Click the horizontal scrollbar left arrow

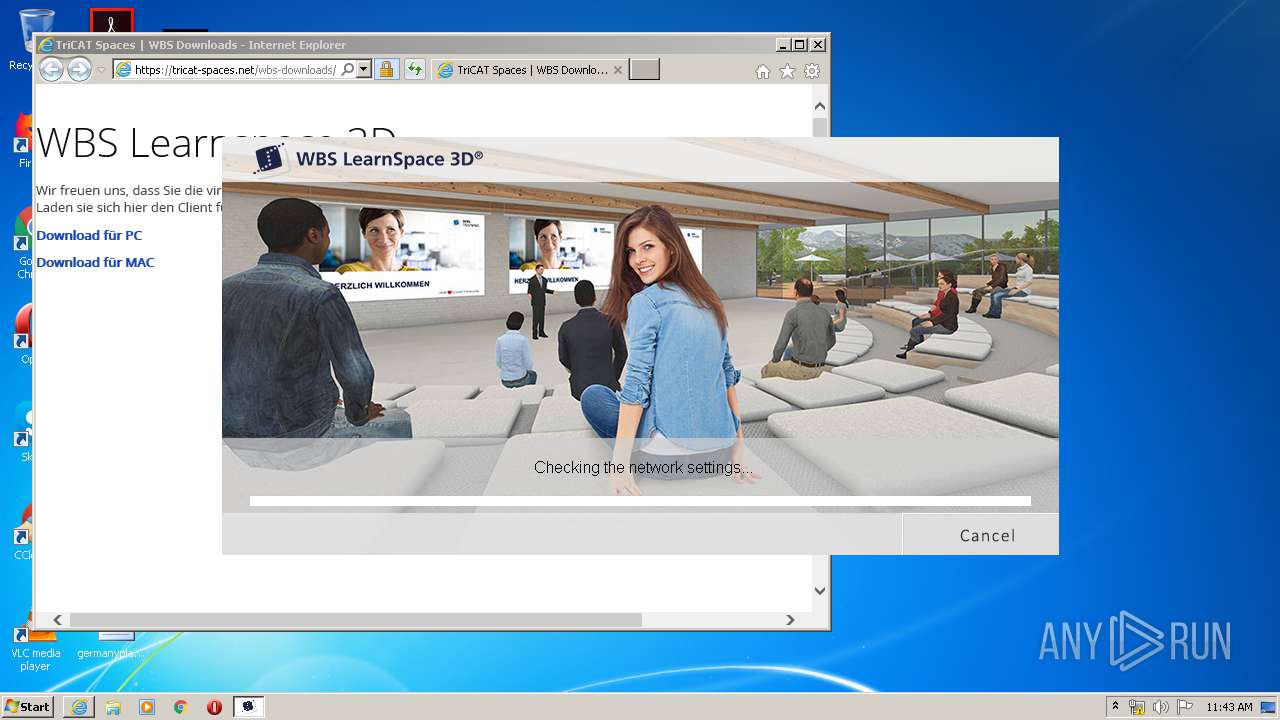(x=58, y=620)
